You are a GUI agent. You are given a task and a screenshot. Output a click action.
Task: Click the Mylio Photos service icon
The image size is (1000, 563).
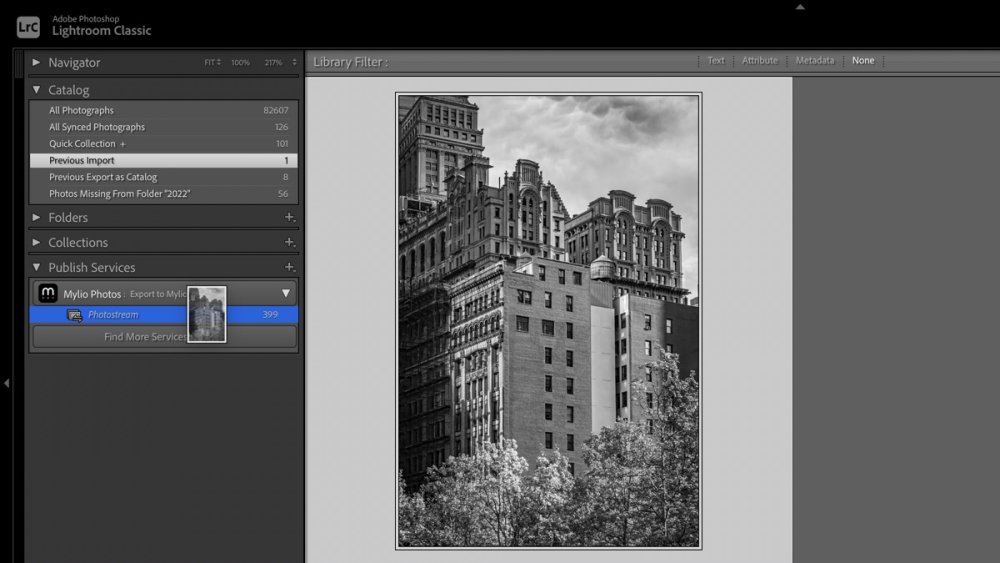click(x=47, y=294)
